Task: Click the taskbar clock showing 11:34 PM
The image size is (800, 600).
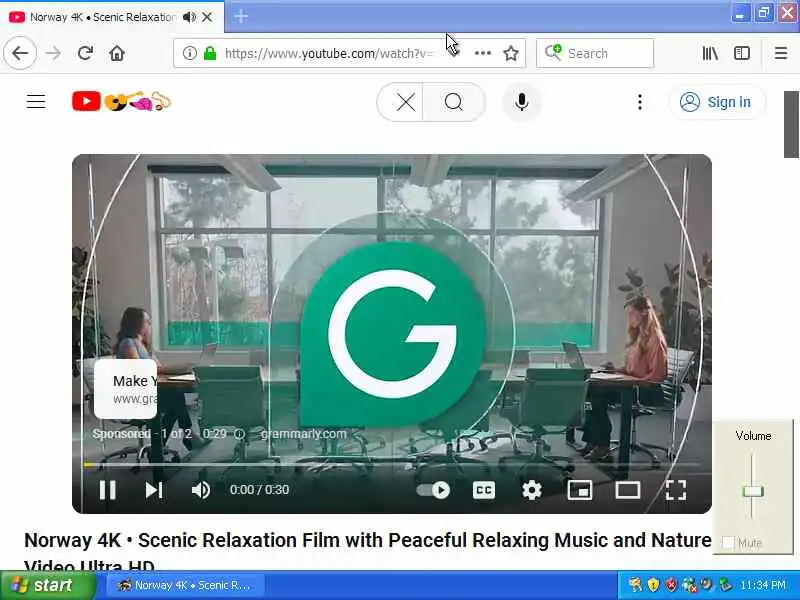Action: 763,585
